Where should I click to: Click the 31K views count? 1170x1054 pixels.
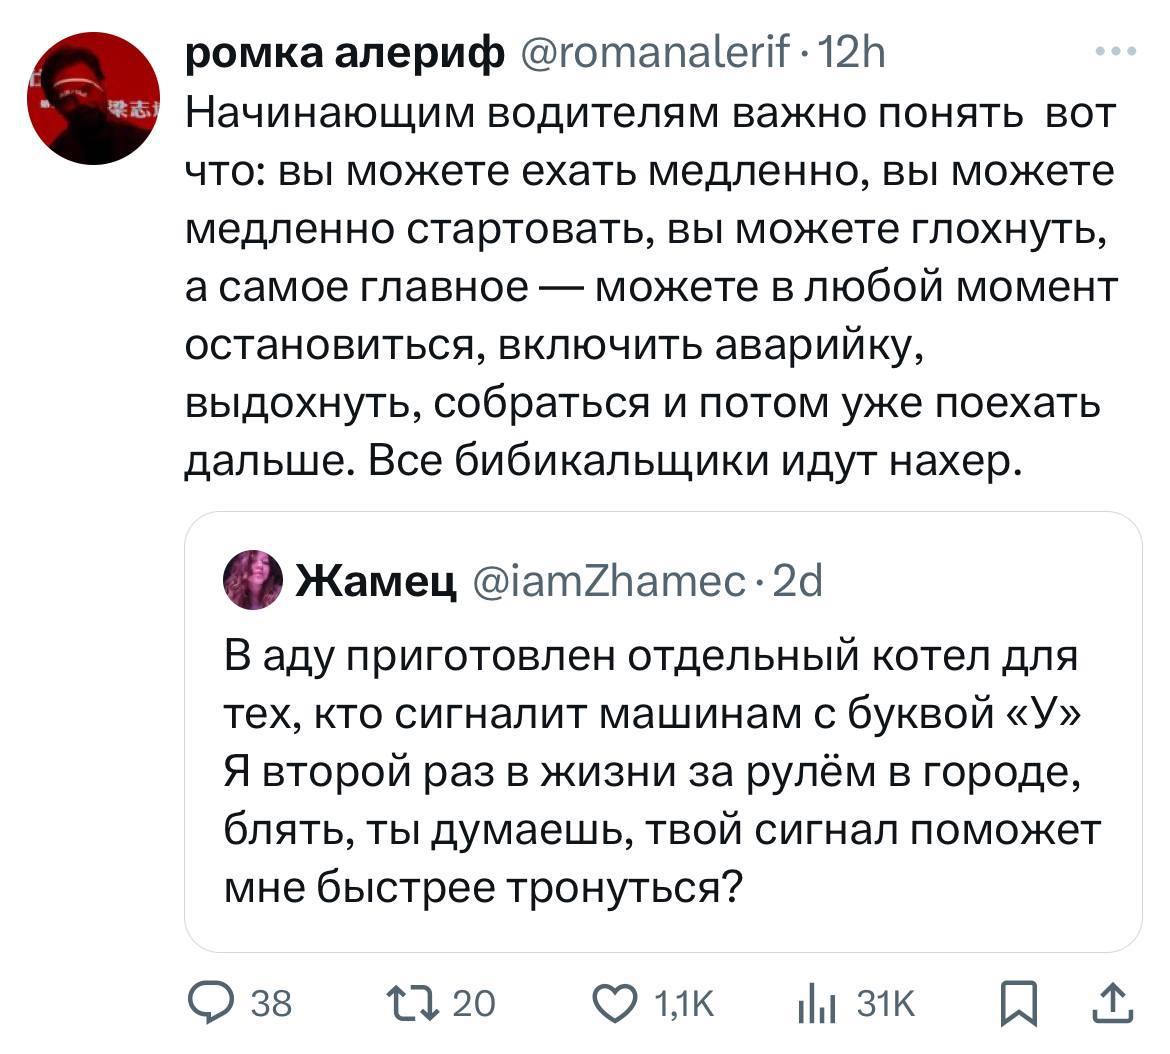coord(886,1004)
